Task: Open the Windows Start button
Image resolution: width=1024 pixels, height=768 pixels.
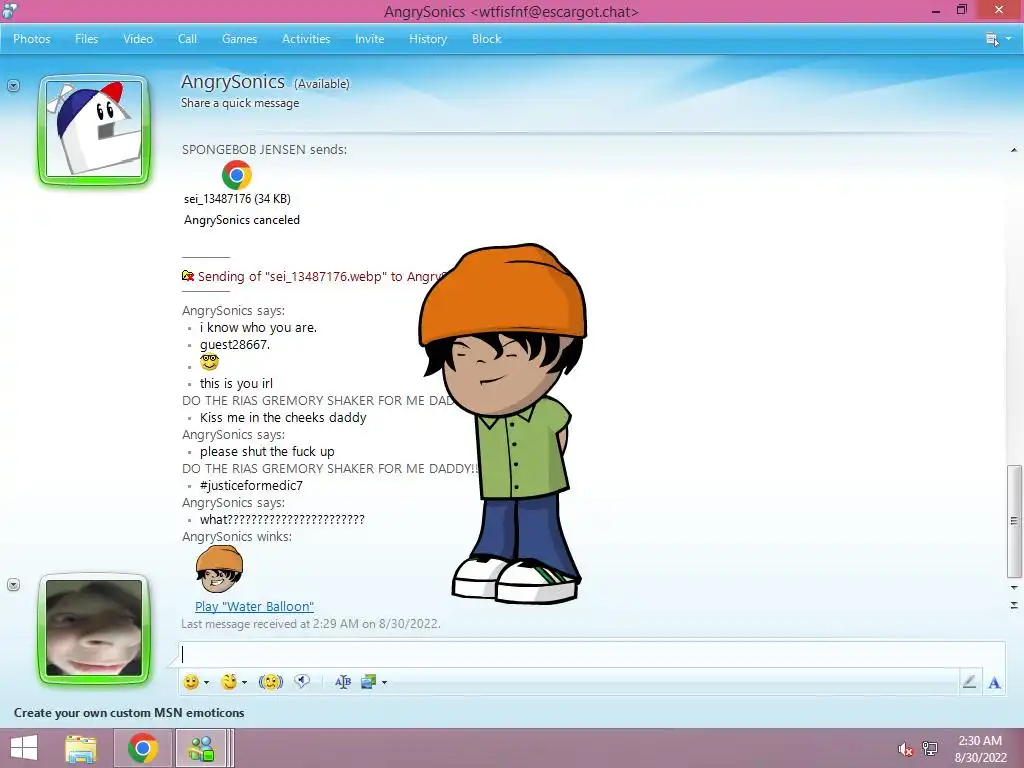Action: pyautogui.click(x=24, y=748)
